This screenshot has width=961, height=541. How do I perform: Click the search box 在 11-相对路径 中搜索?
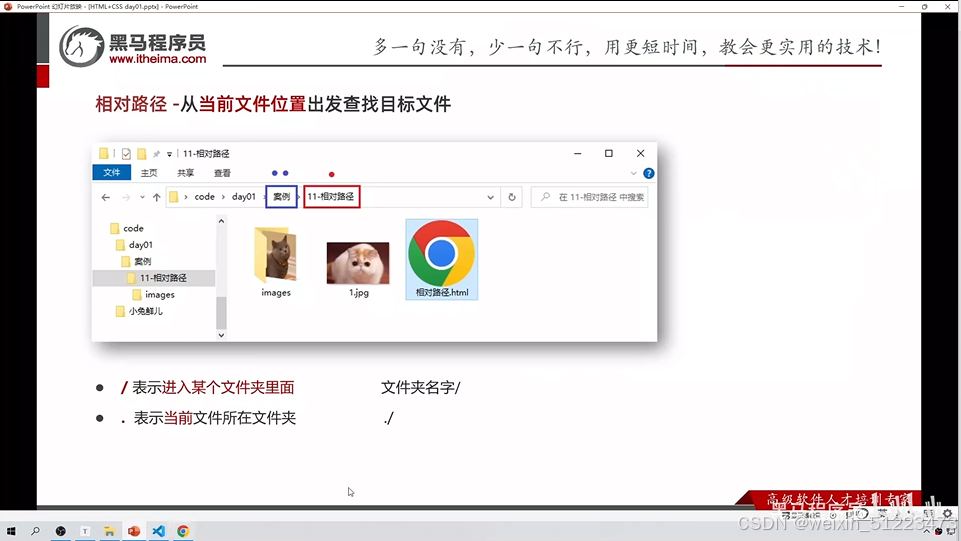pos(590,197)
